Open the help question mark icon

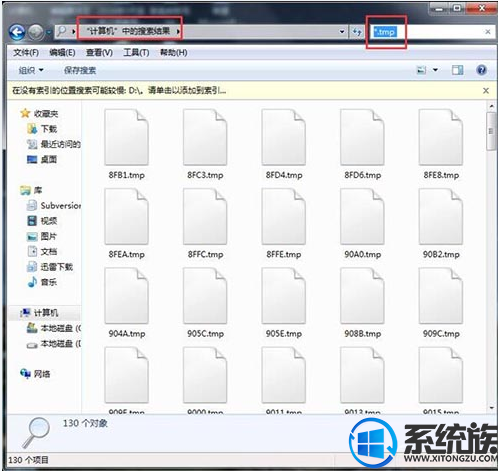pos(481,70)
